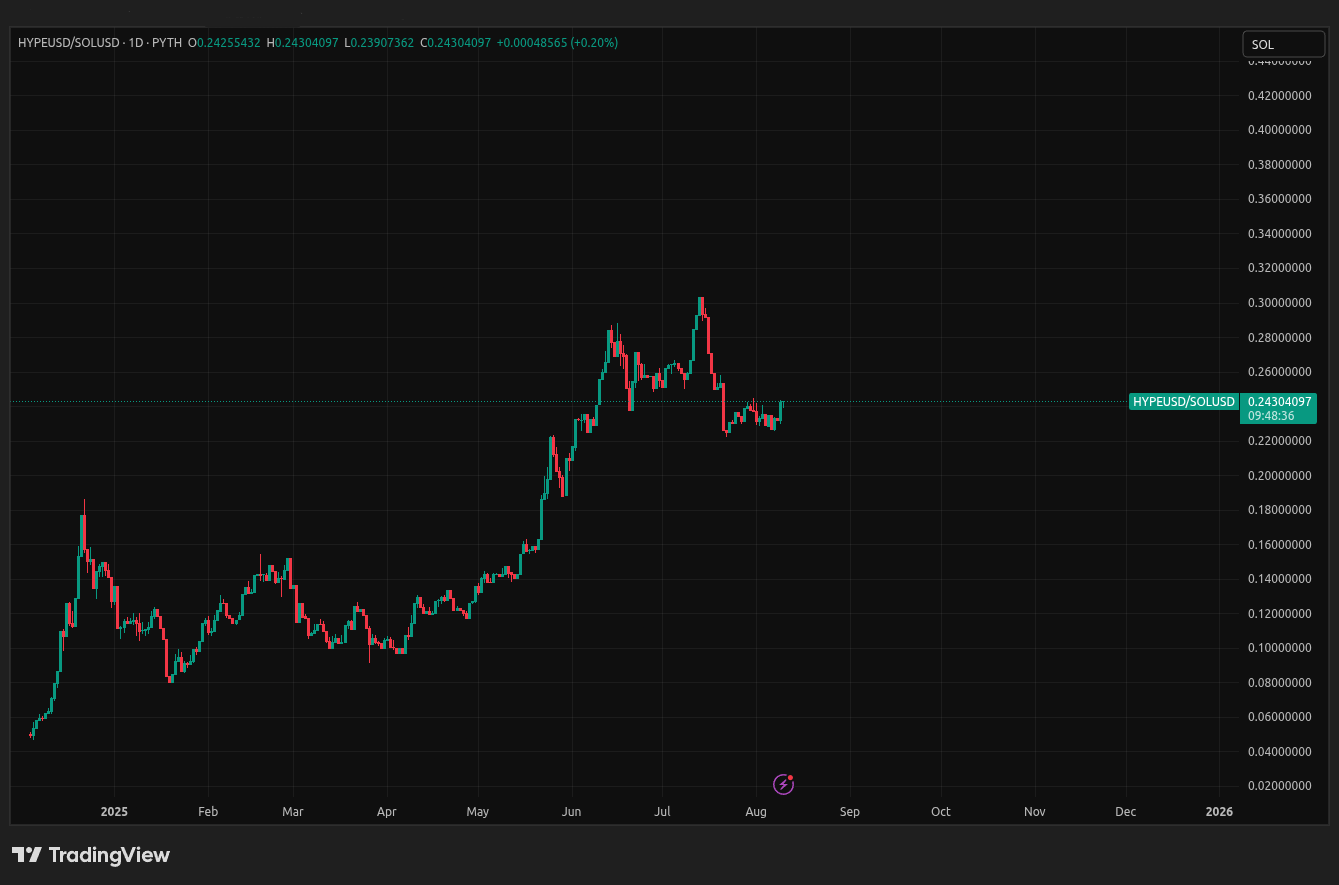Click the current price 0.24304097 label

(x=1278, y=401)
